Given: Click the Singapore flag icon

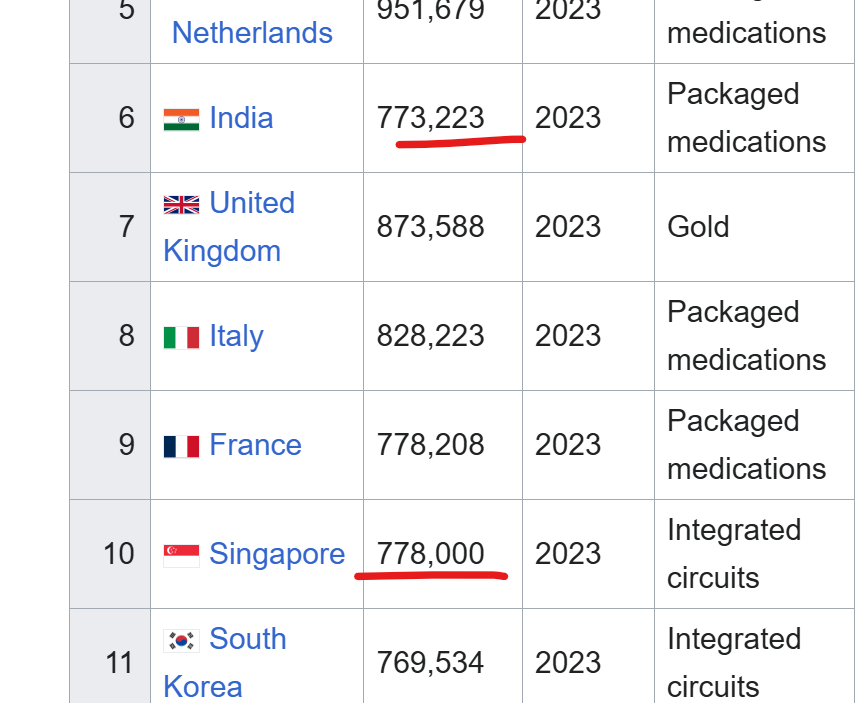Looking at the screenshot, I should point(181,555).
